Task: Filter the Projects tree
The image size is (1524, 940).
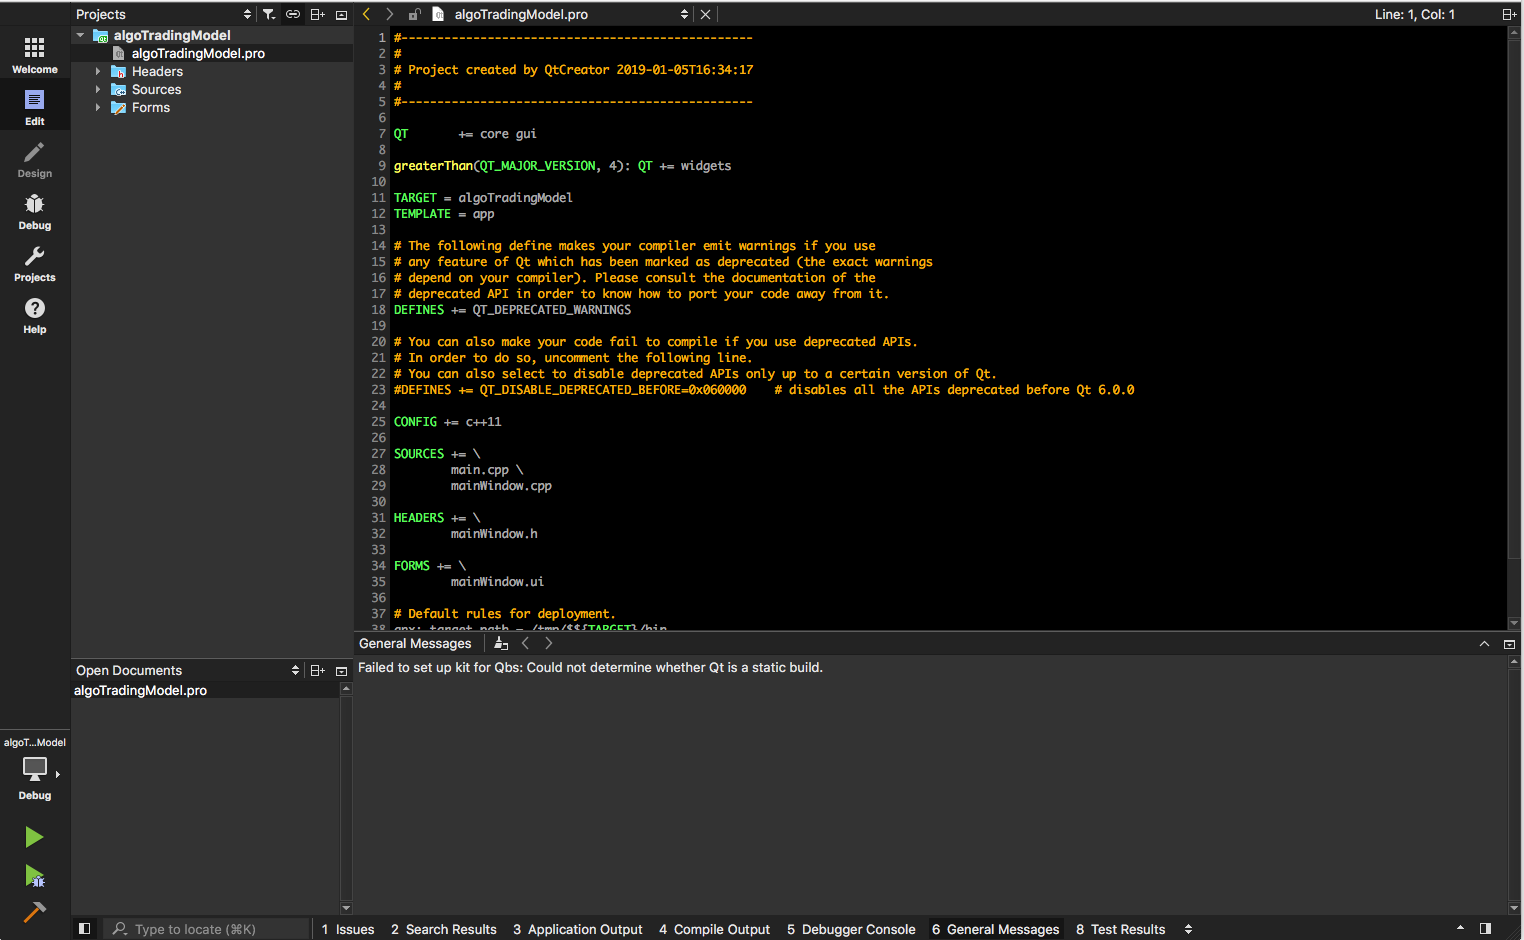Action: pos(269,14)
